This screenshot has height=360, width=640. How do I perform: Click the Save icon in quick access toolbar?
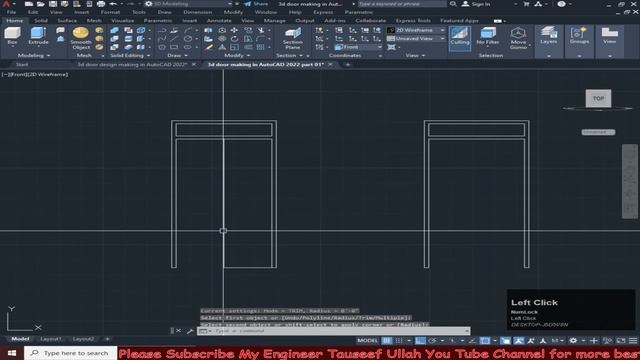tap(53, 4)
